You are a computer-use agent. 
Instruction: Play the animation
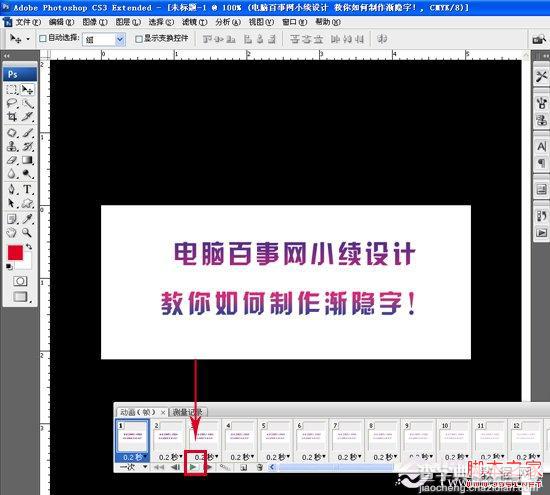pos(193,467)
